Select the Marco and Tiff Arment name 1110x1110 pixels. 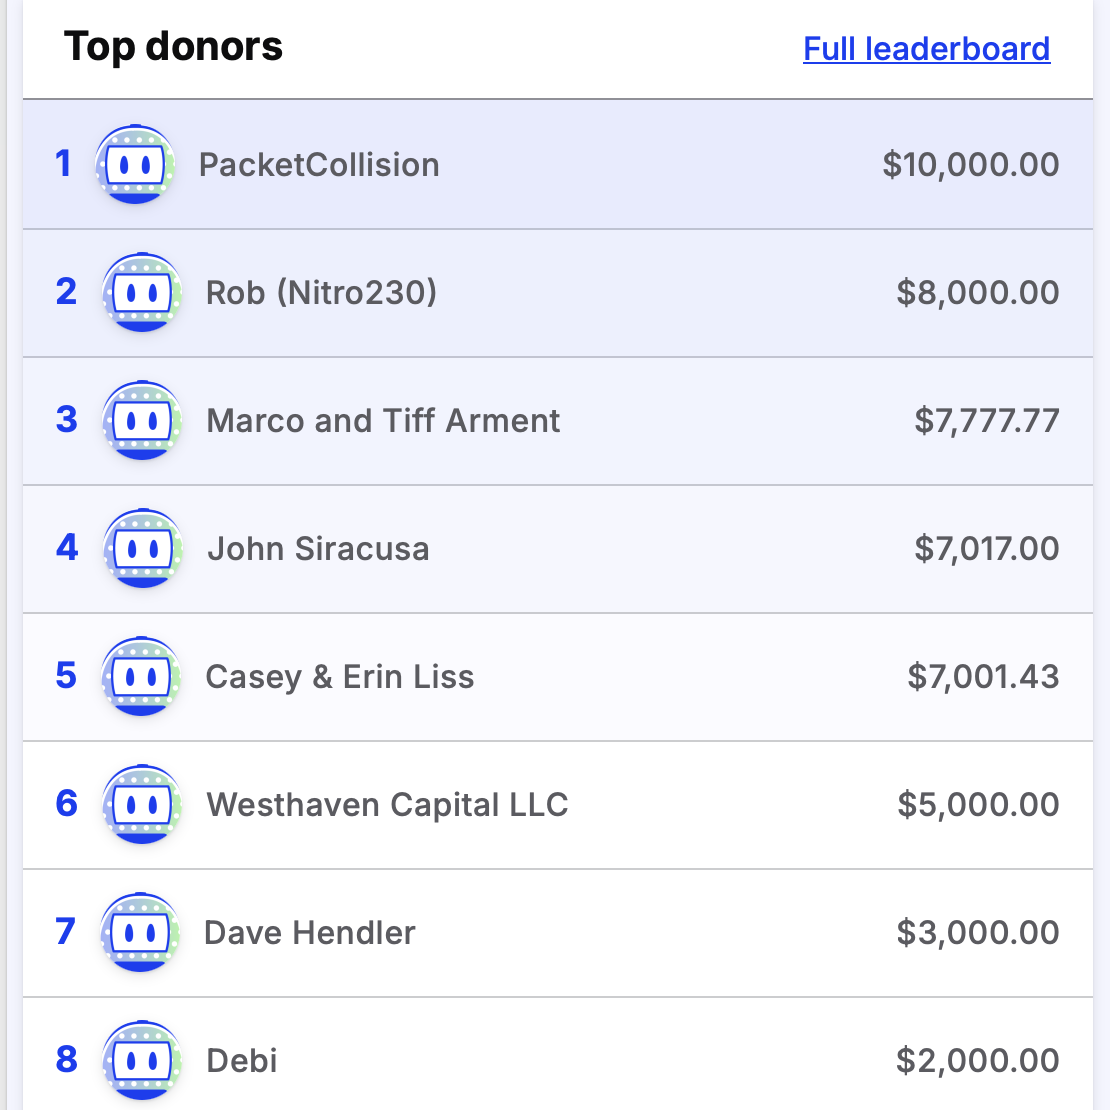(x=383, y=420)
